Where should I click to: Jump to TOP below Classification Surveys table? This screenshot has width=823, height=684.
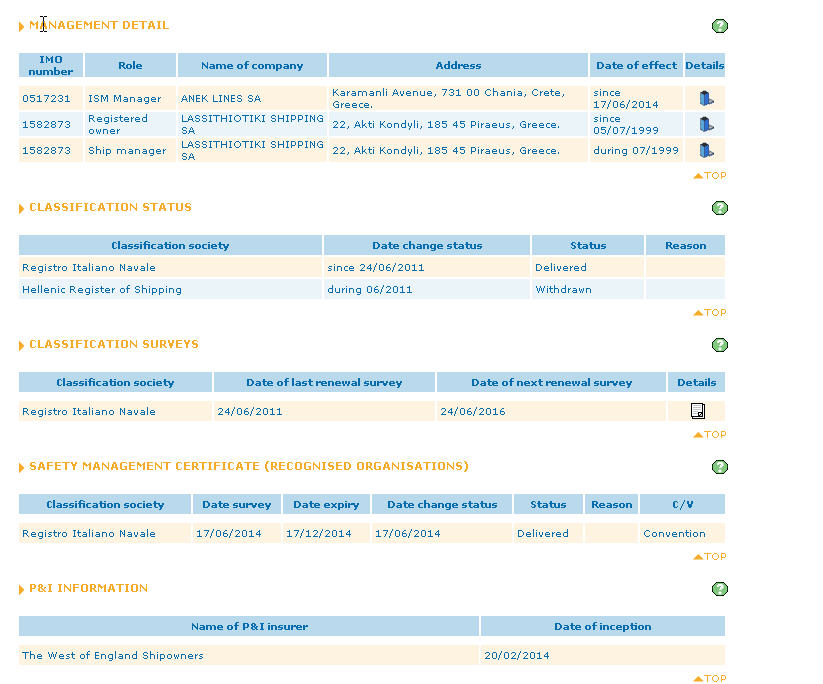(710, 434)
